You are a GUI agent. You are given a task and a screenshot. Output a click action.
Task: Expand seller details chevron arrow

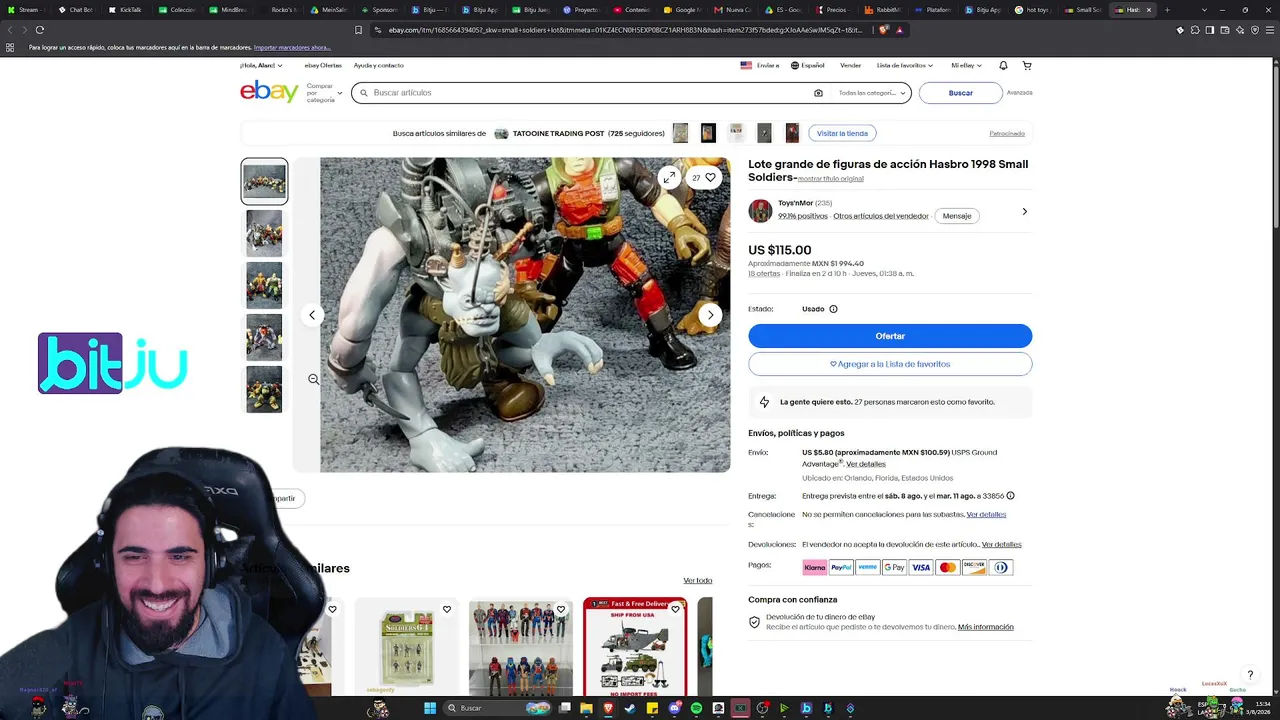[1025, 212]
